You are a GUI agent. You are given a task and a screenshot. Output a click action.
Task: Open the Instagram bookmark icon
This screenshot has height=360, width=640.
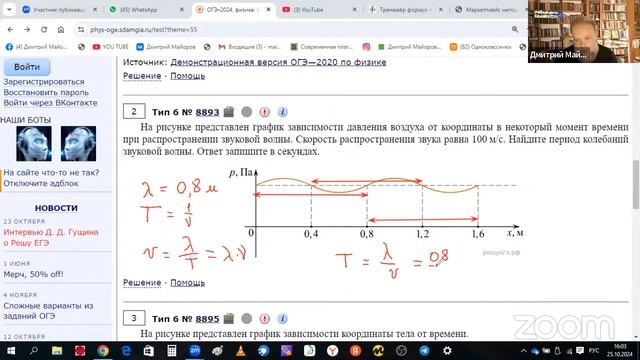click(366, 47)
